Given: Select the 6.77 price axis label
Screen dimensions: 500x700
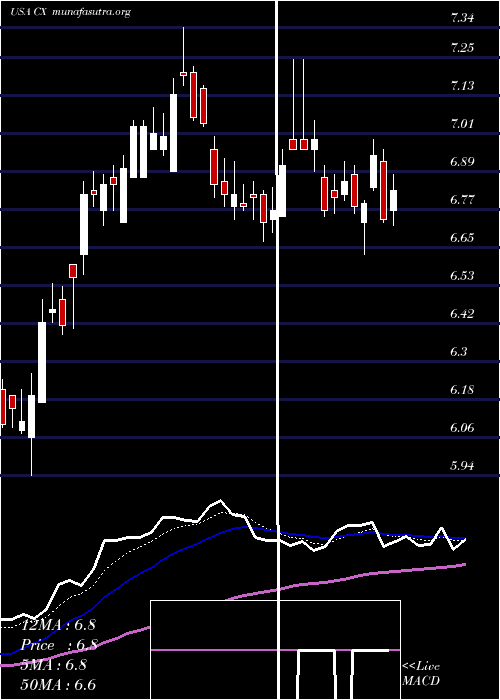Looking at the screenshot, I should pos(462,200).
